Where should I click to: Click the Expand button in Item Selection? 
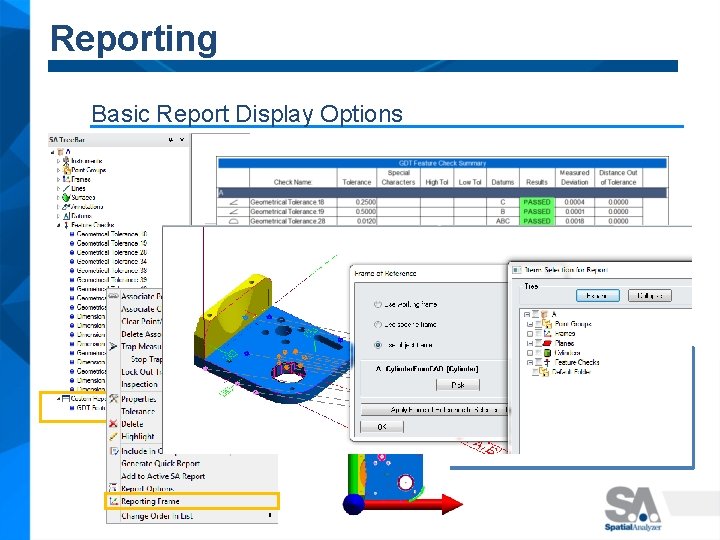(597, 296)
